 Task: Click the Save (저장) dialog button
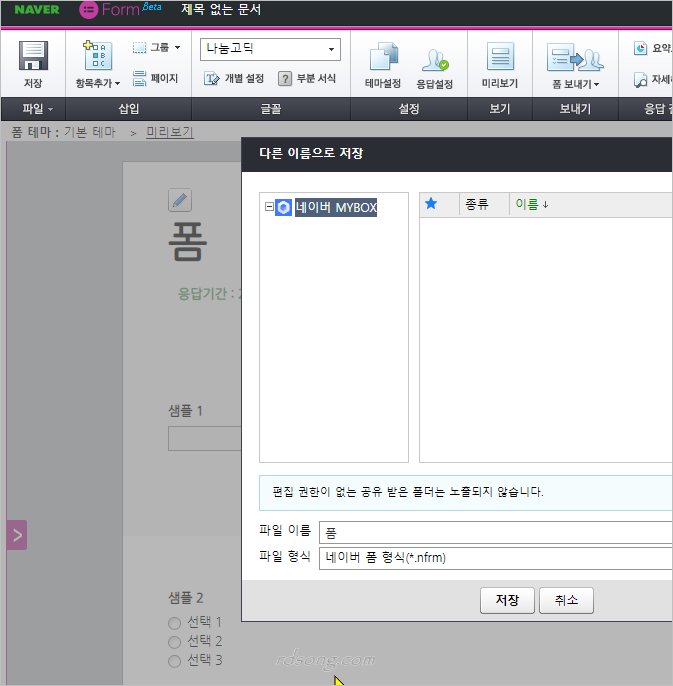pos(506,600)
